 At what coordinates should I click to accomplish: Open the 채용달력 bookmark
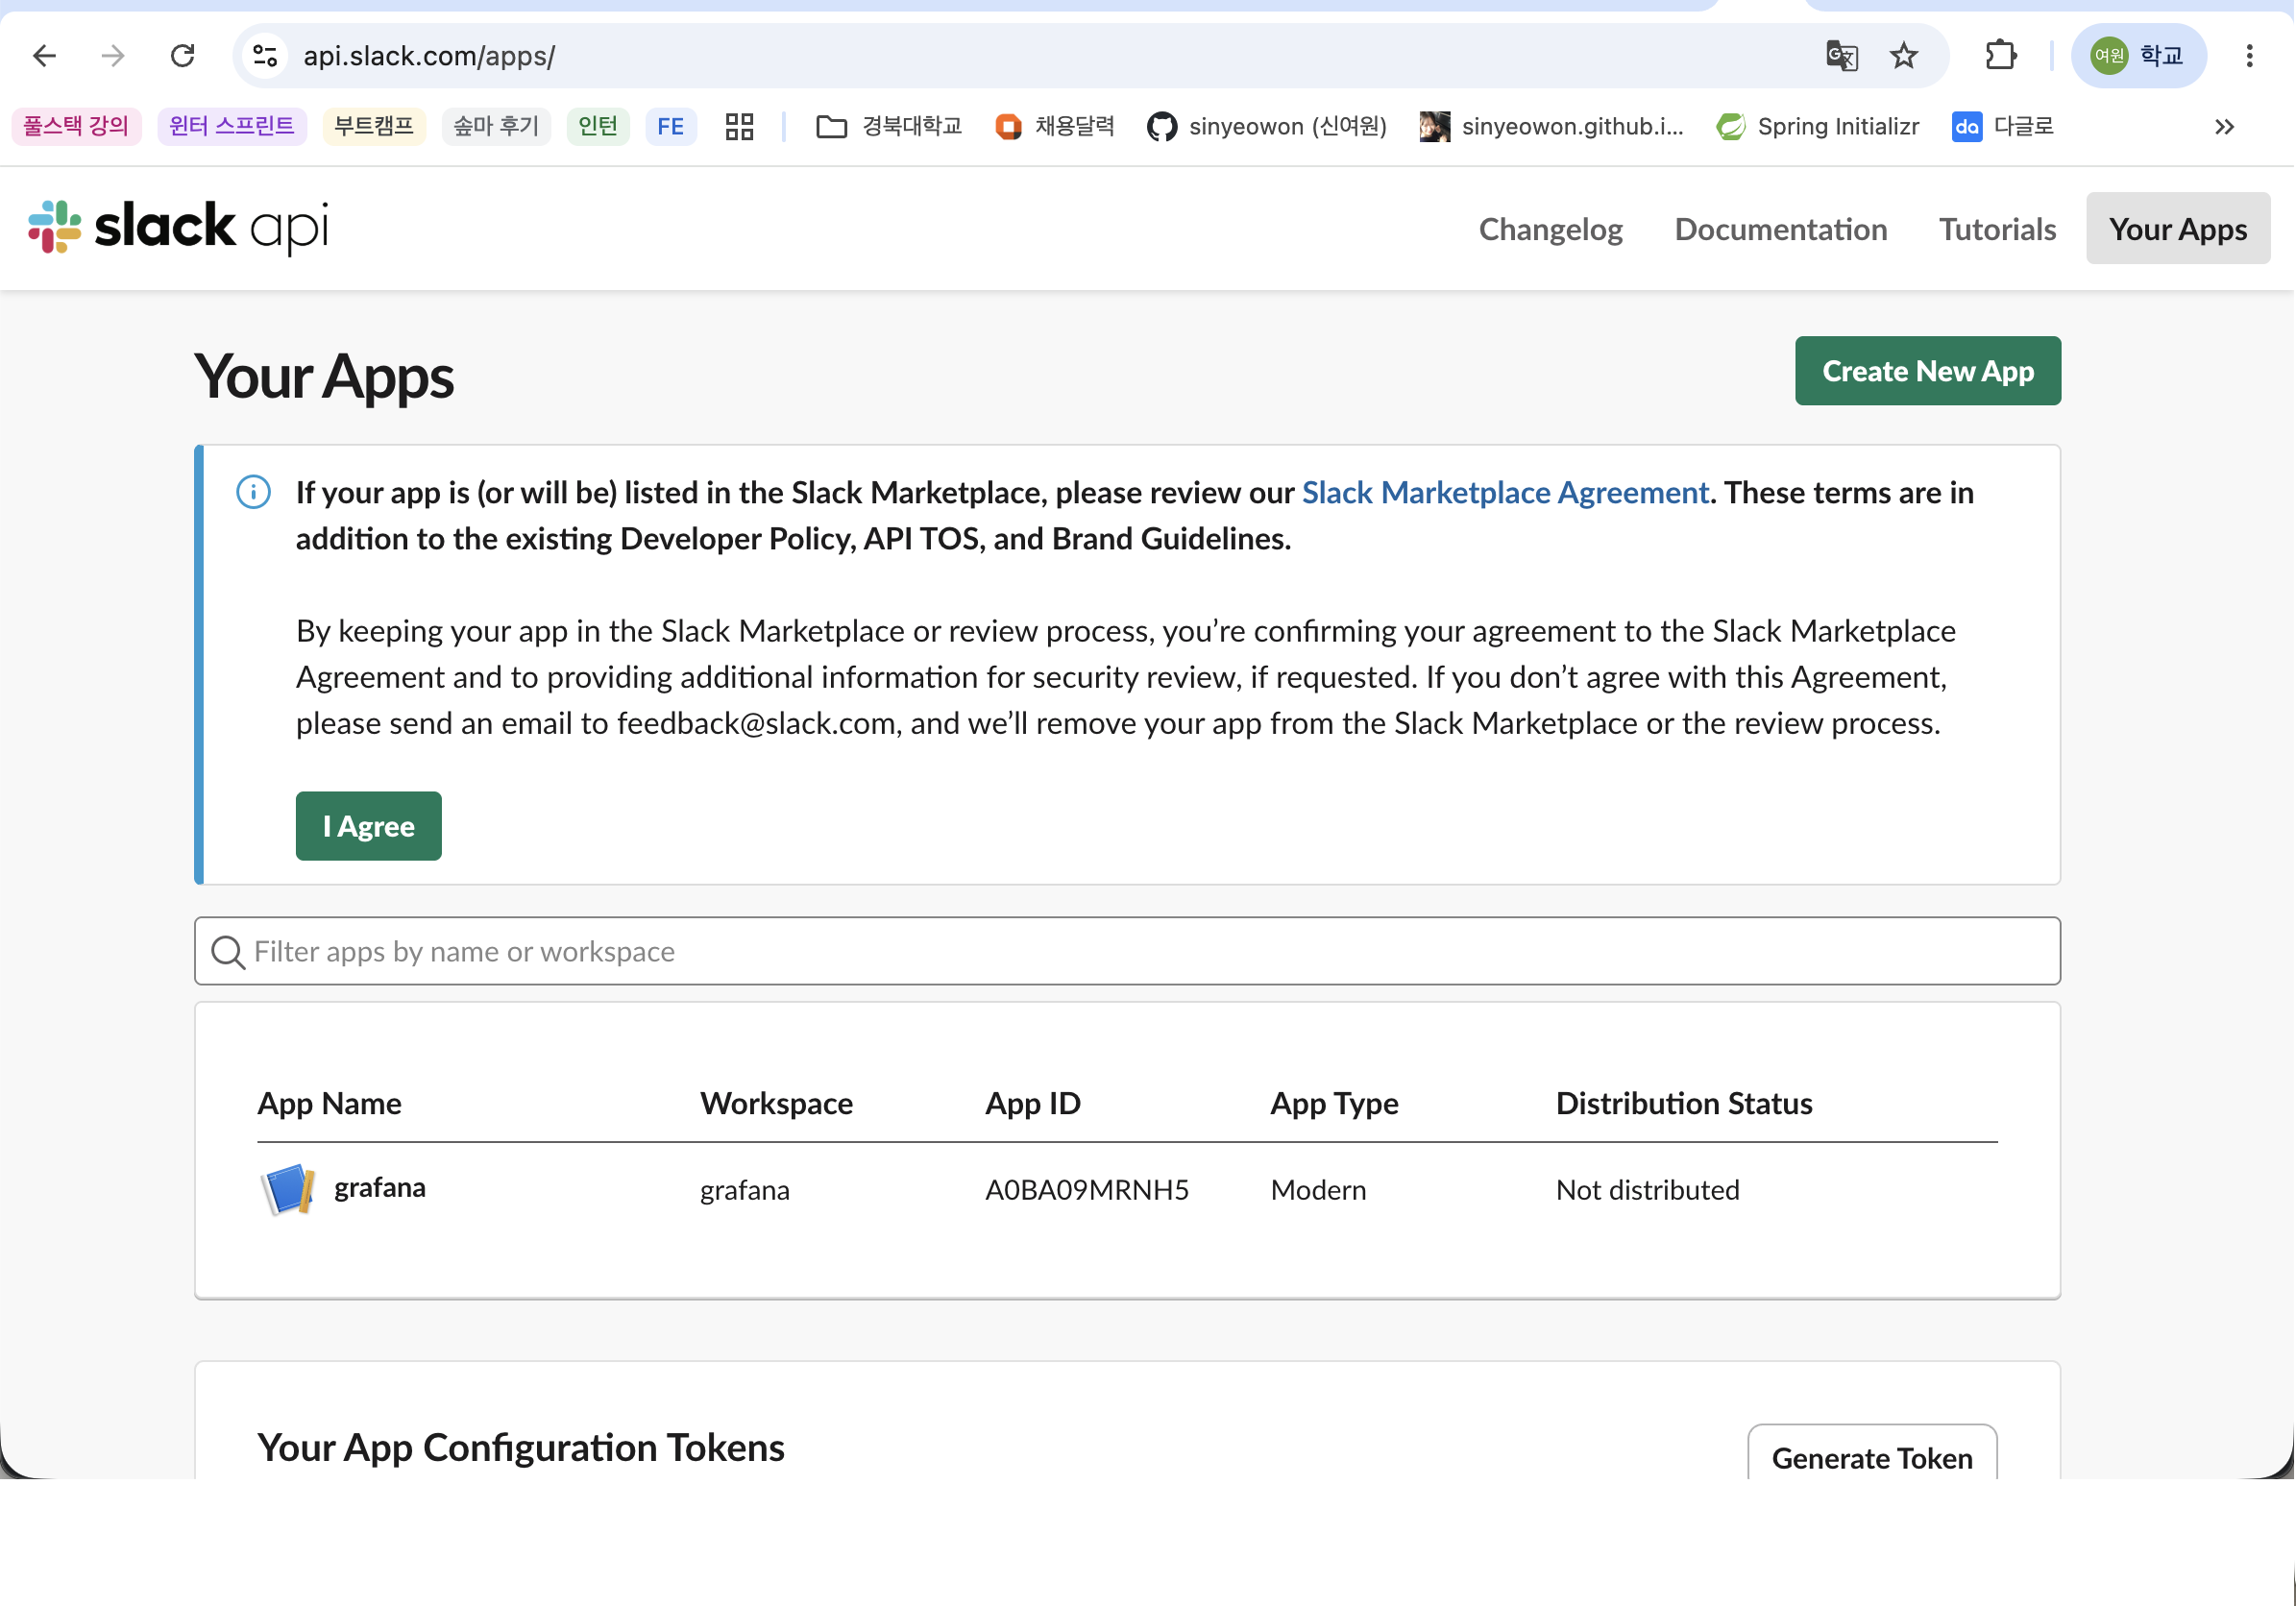tap(1055, 127)
